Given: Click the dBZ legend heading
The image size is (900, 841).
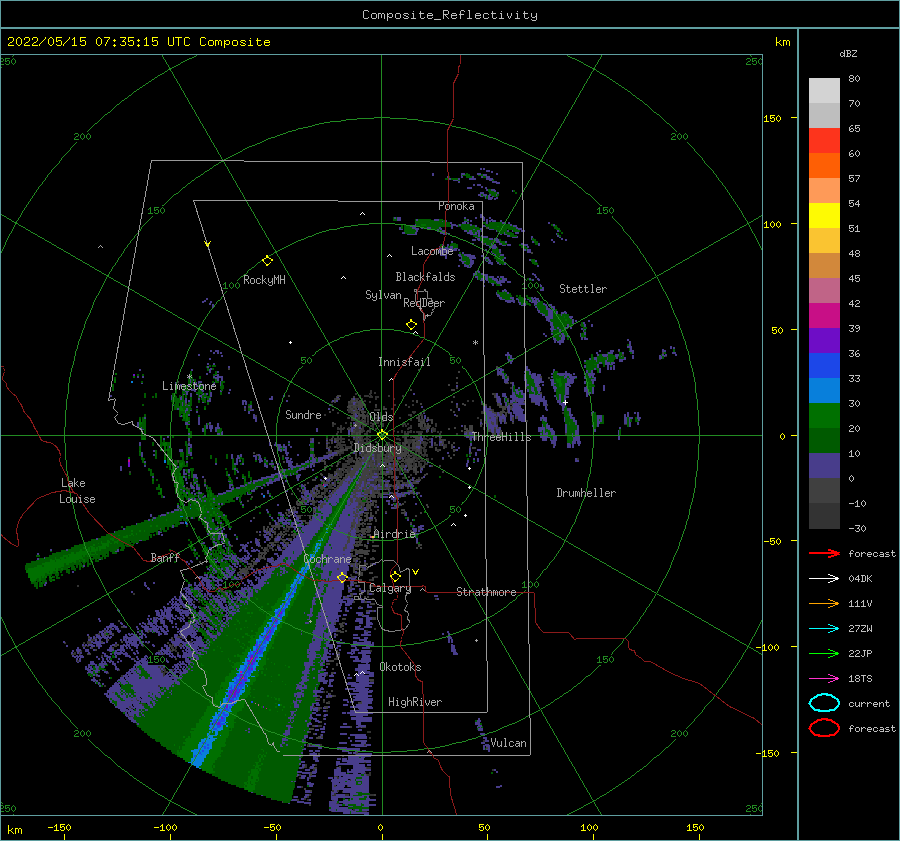Looking at the screenshot, I should click(x=848, y=53).
